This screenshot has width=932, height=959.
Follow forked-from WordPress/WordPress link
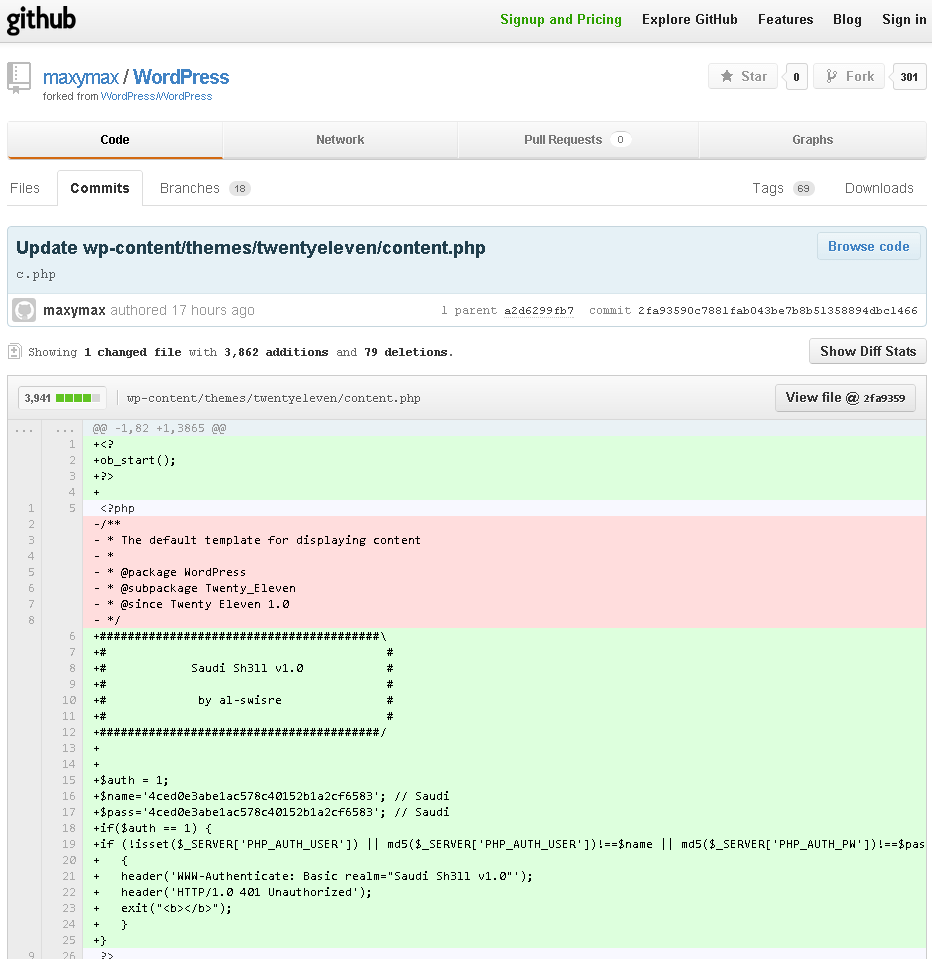pyautogui.click(x=157, y=96)
